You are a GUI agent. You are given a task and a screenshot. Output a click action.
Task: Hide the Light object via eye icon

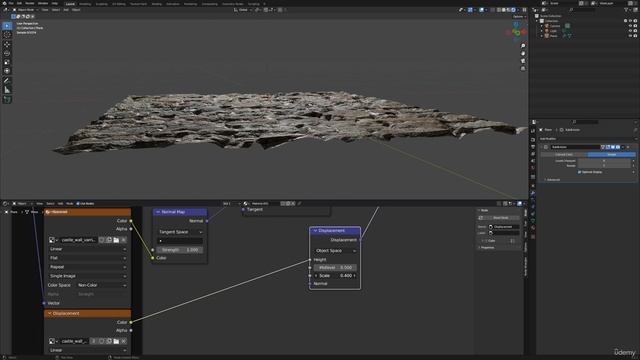tap(630, 31)
